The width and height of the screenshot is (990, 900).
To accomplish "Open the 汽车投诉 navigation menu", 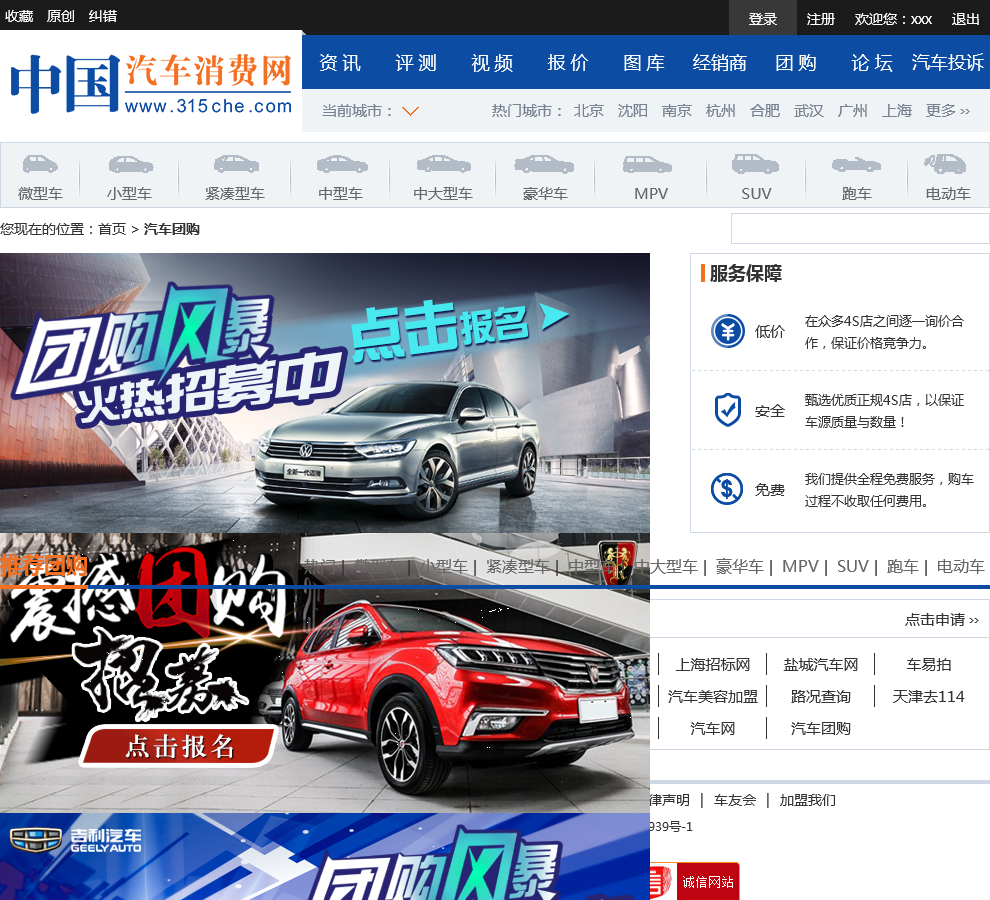I will click(x=947, y=63).
